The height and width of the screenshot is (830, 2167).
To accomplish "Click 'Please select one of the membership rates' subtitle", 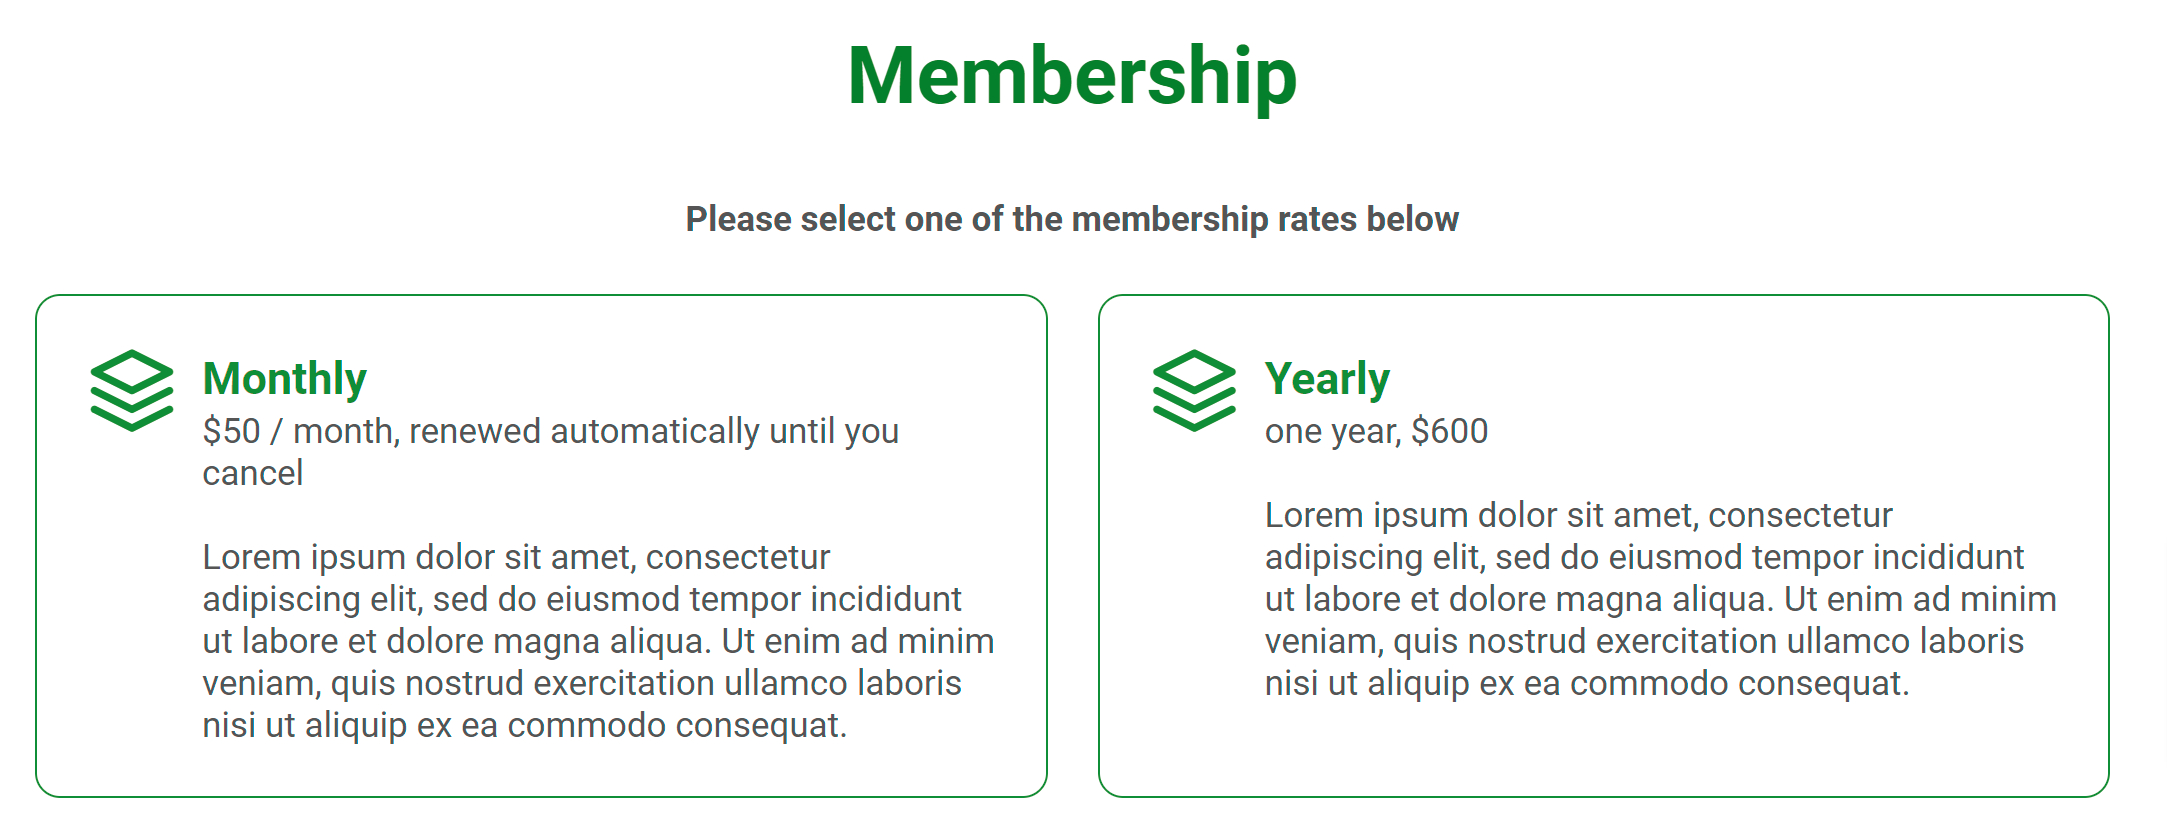I will pos(1072,219).
